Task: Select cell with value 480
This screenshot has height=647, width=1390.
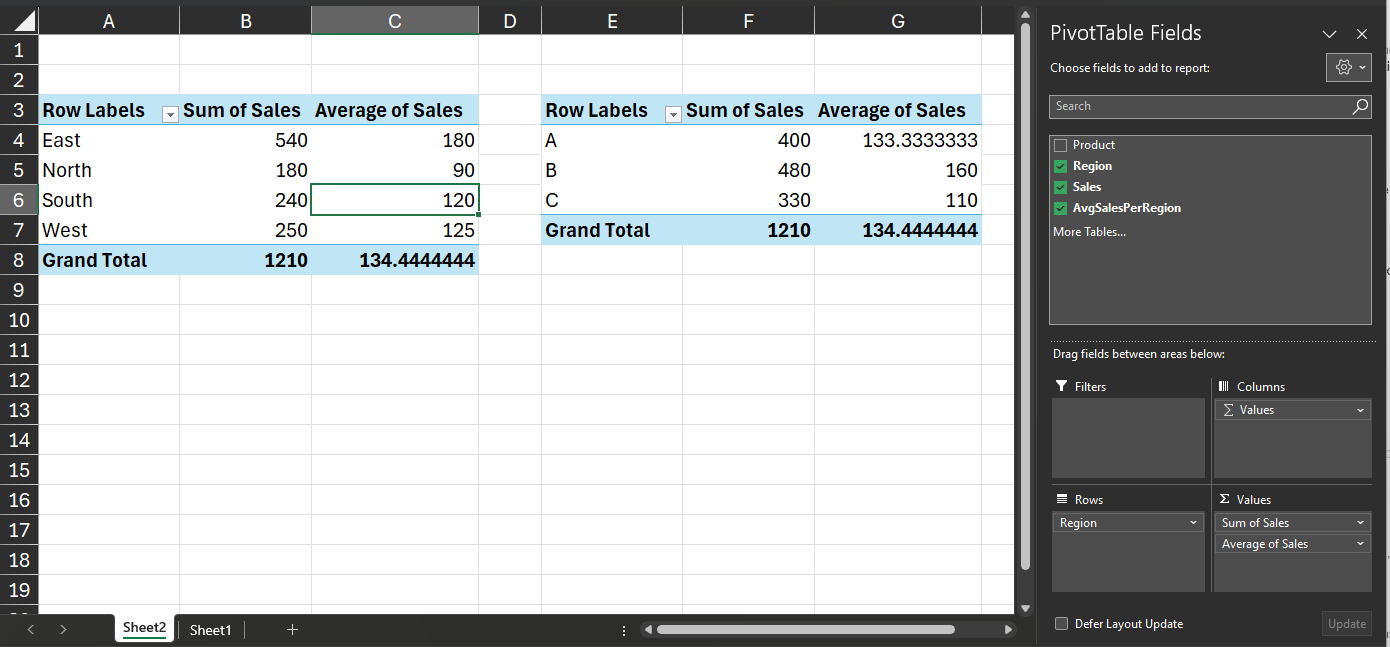Action: point(748,170)
